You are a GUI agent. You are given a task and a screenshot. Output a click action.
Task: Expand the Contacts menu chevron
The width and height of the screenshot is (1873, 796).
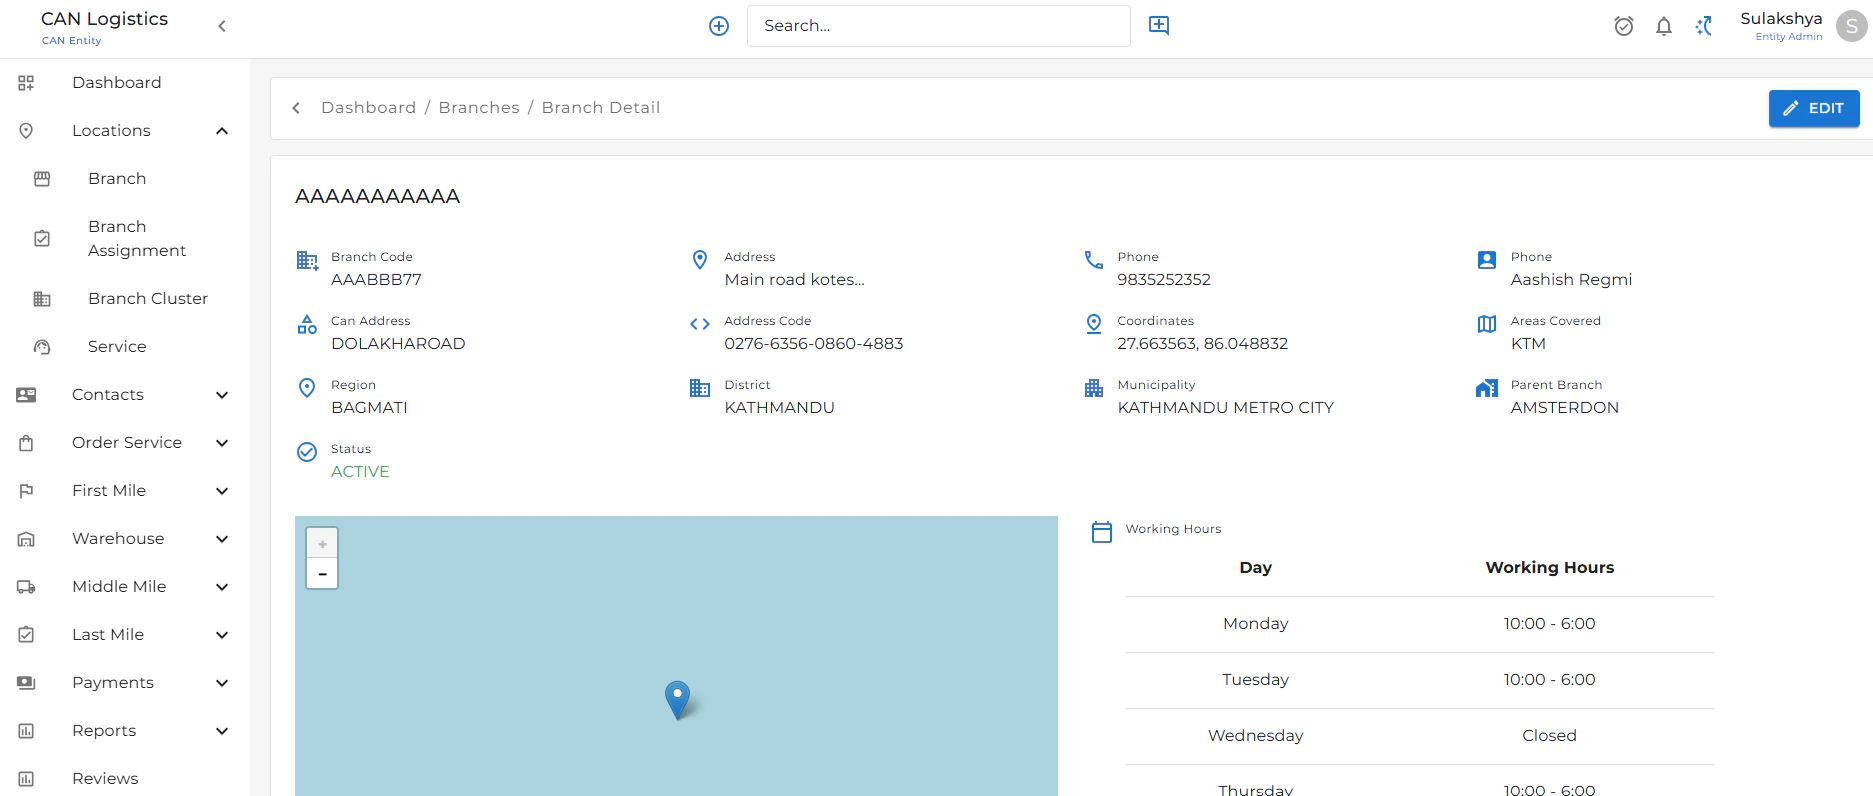222,395
